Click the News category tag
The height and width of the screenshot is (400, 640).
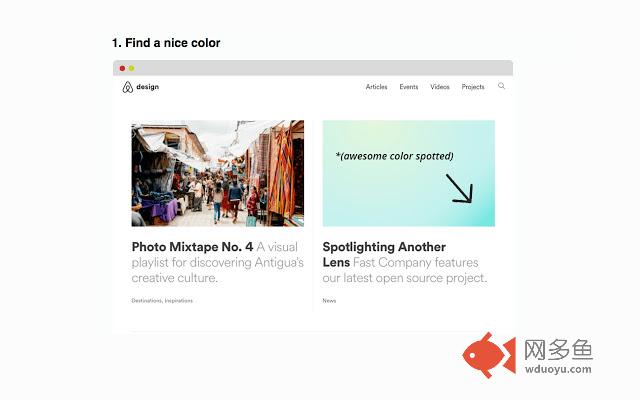[329, 300]
